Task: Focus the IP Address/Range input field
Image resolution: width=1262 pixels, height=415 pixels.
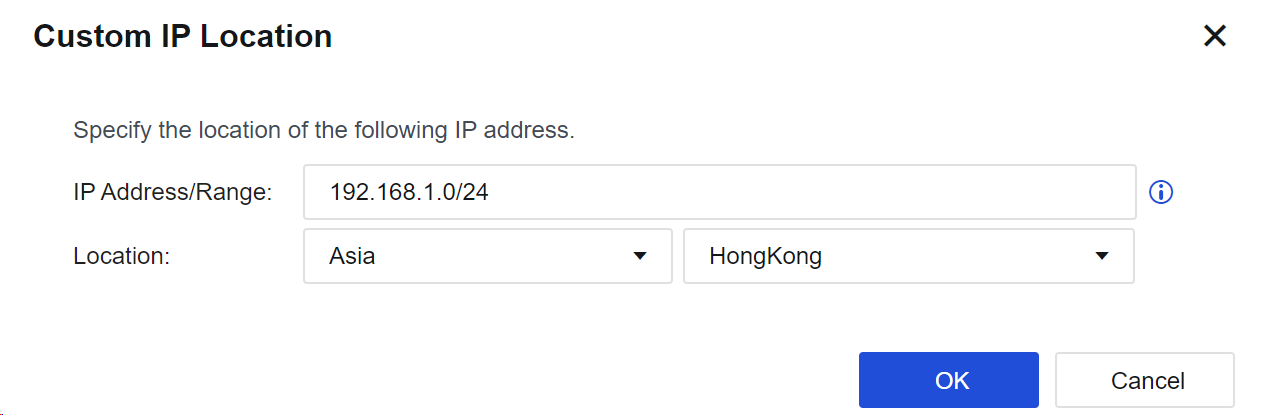Action: [x=720, y=192]
